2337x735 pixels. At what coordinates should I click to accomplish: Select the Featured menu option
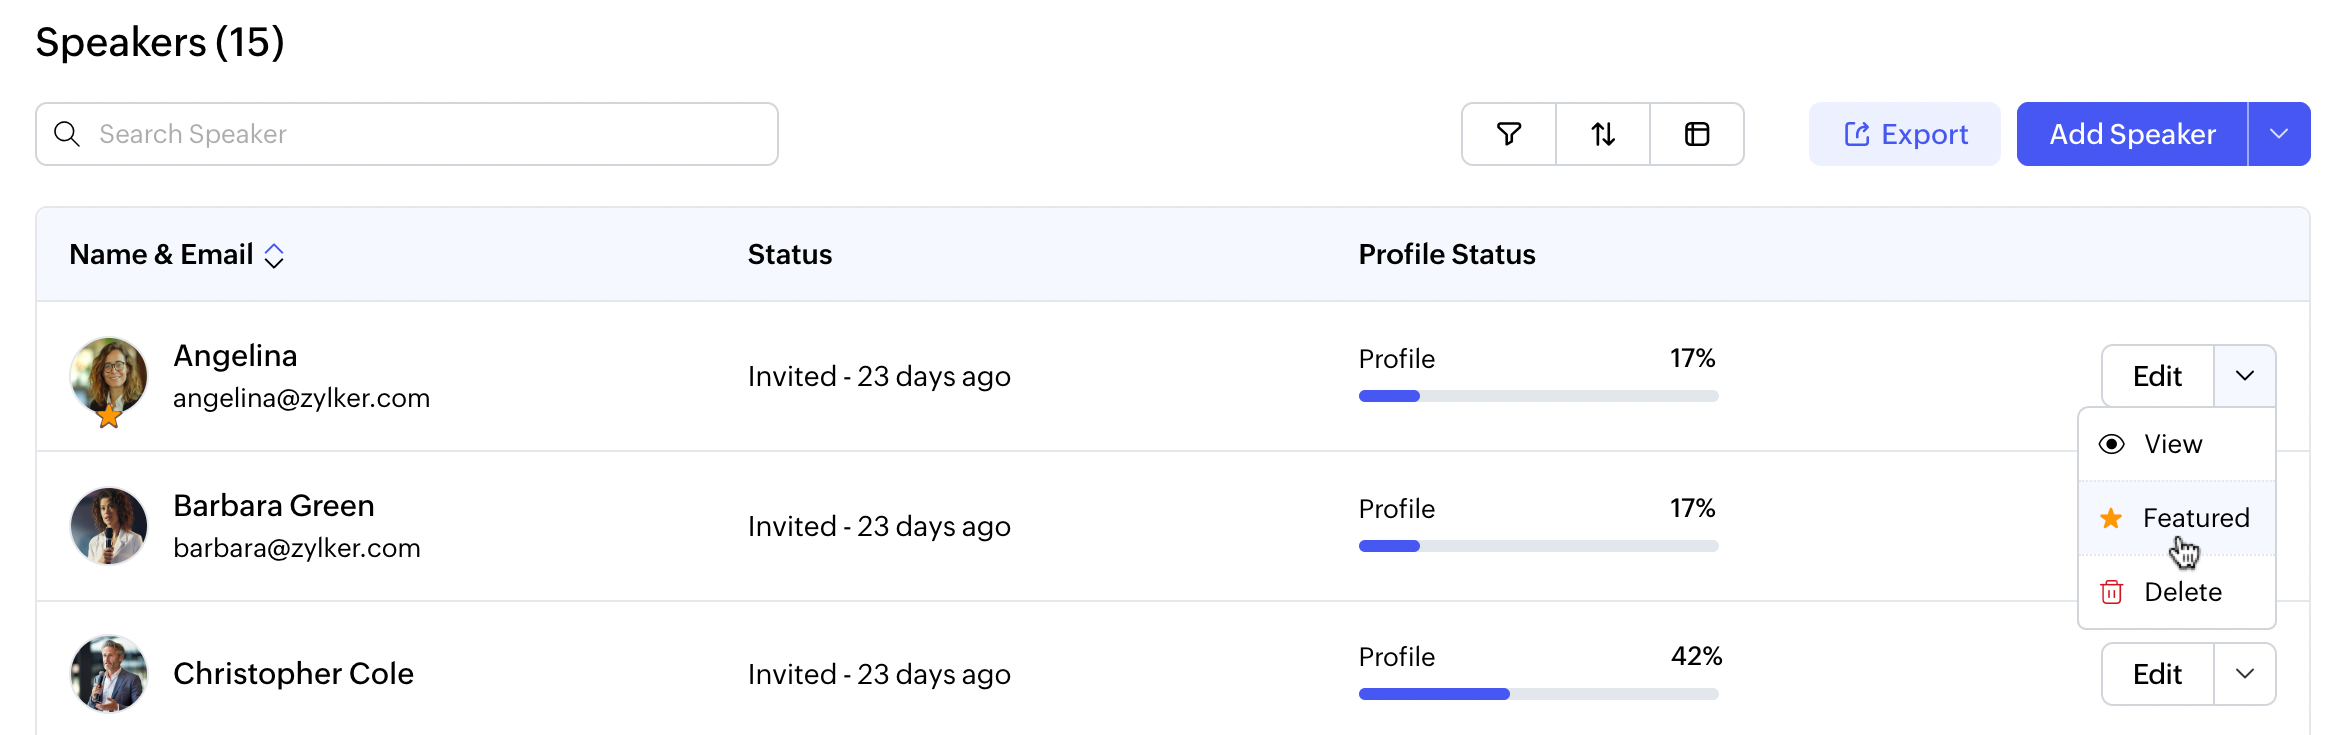coord(2195,518)
